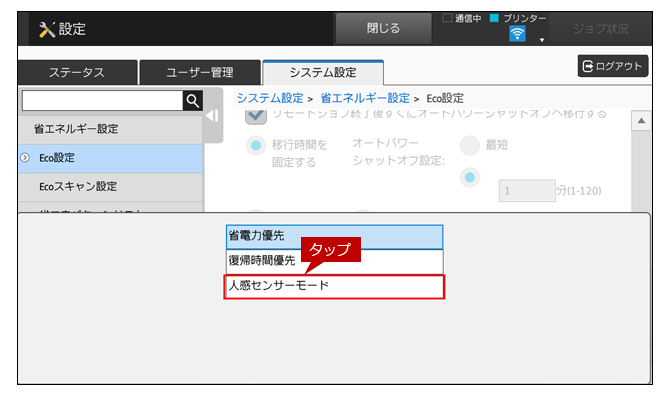
Task: Click the 通信中 indicator box
Action: pos(447,18)
